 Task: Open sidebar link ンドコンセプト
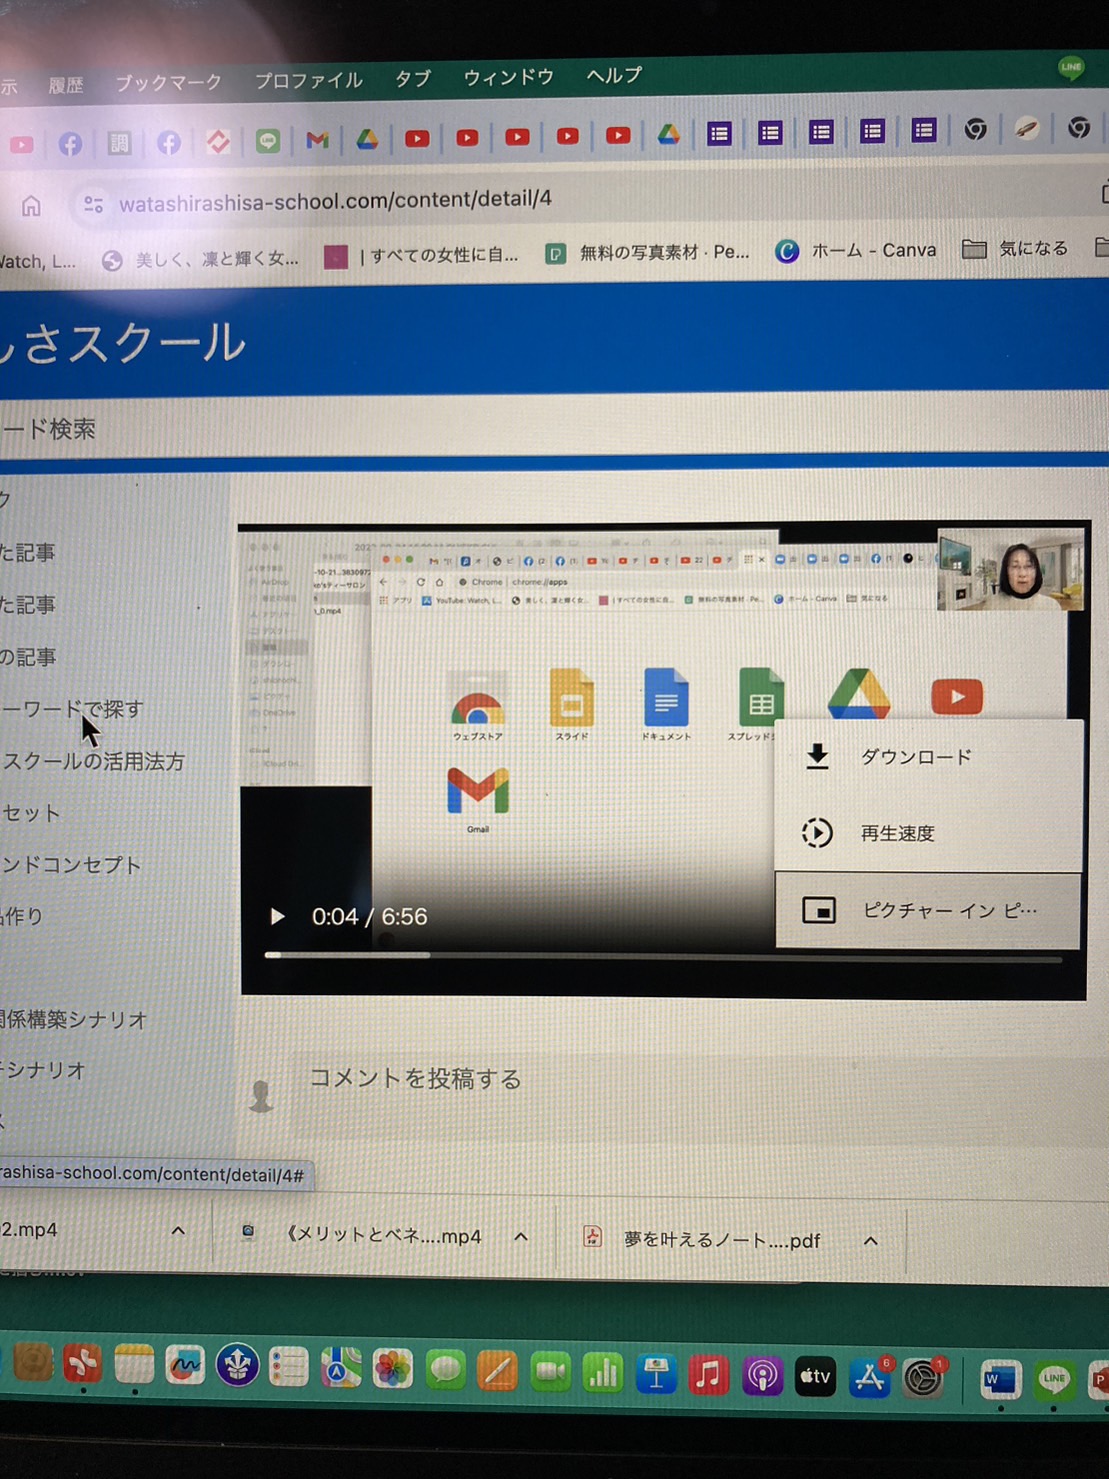71,865
